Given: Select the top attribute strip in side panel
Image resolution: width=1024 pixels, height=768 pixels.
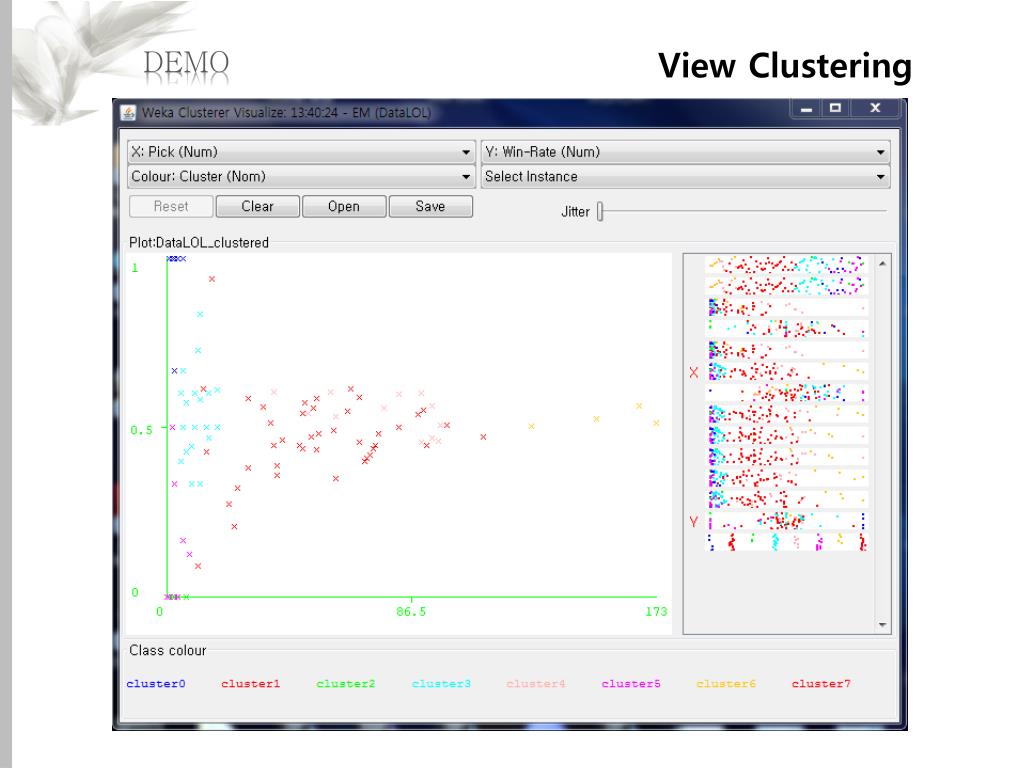Looking at the screenshot, I should point(787,264).
